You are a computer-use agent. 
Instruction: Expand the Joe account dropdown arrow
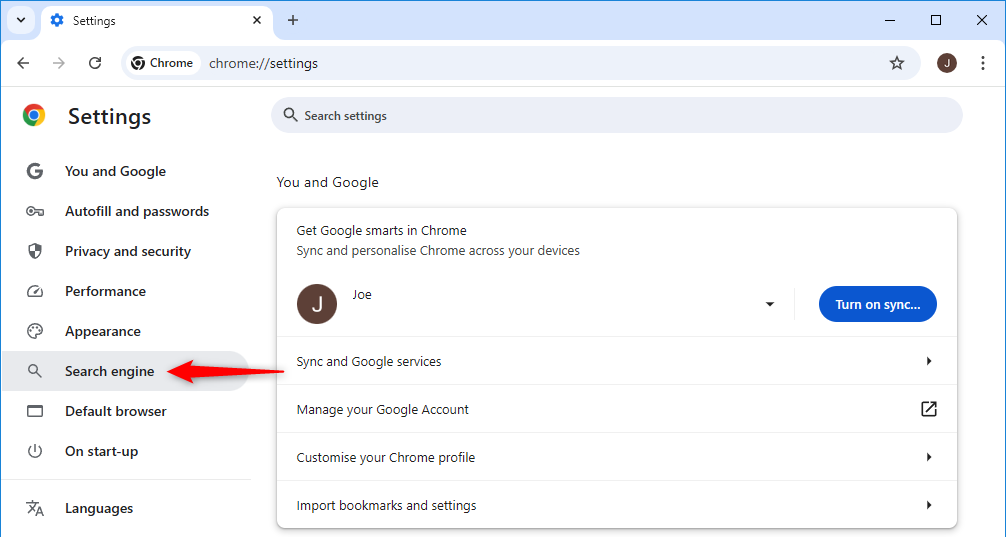(x=769, y=304)
